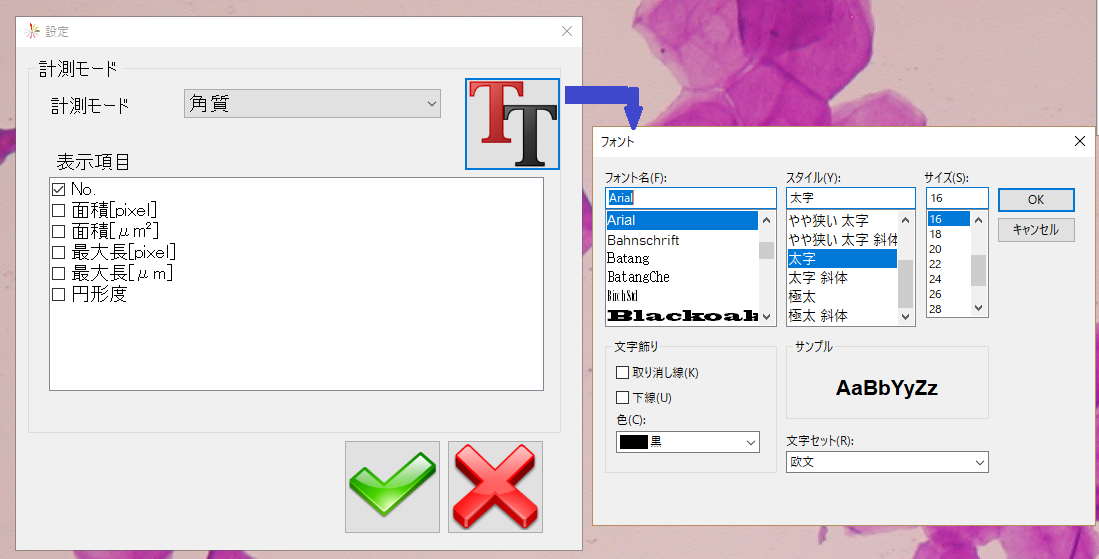This screenshot has width=1099, height=559.
Task: Select 太字 斜体 in the style list
Action: click(817, 278)
